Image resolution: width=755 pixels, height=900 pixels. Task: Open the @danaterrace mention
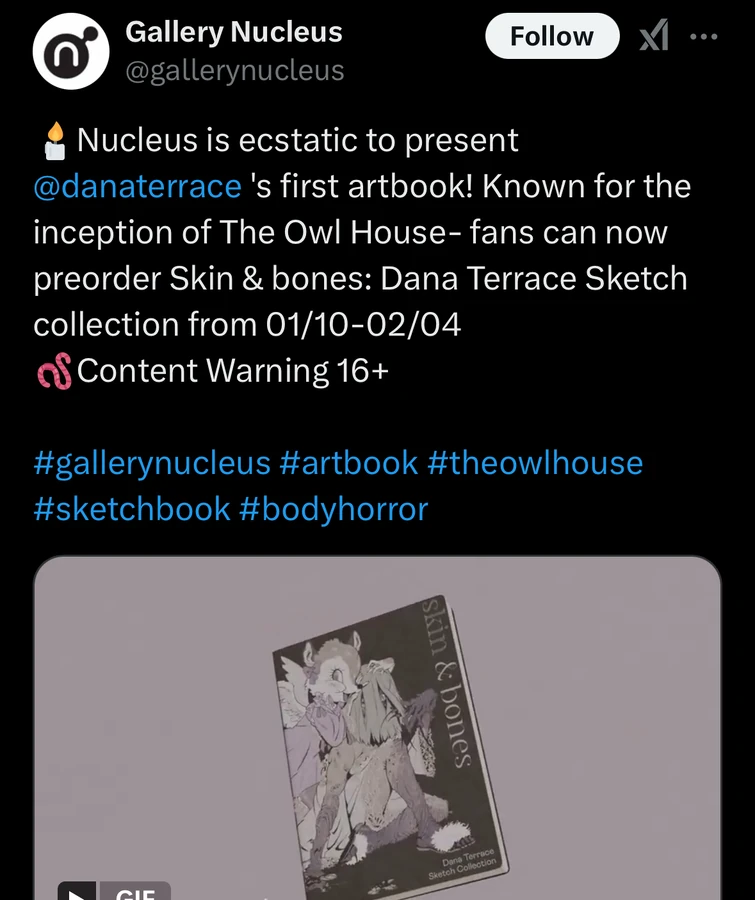[137, 187]
